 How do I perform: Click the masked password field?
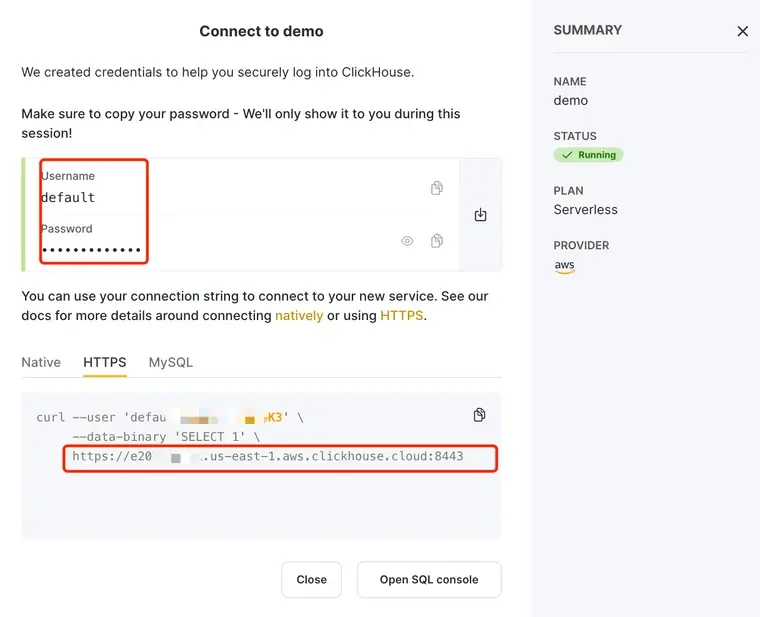tap(91, 250)
